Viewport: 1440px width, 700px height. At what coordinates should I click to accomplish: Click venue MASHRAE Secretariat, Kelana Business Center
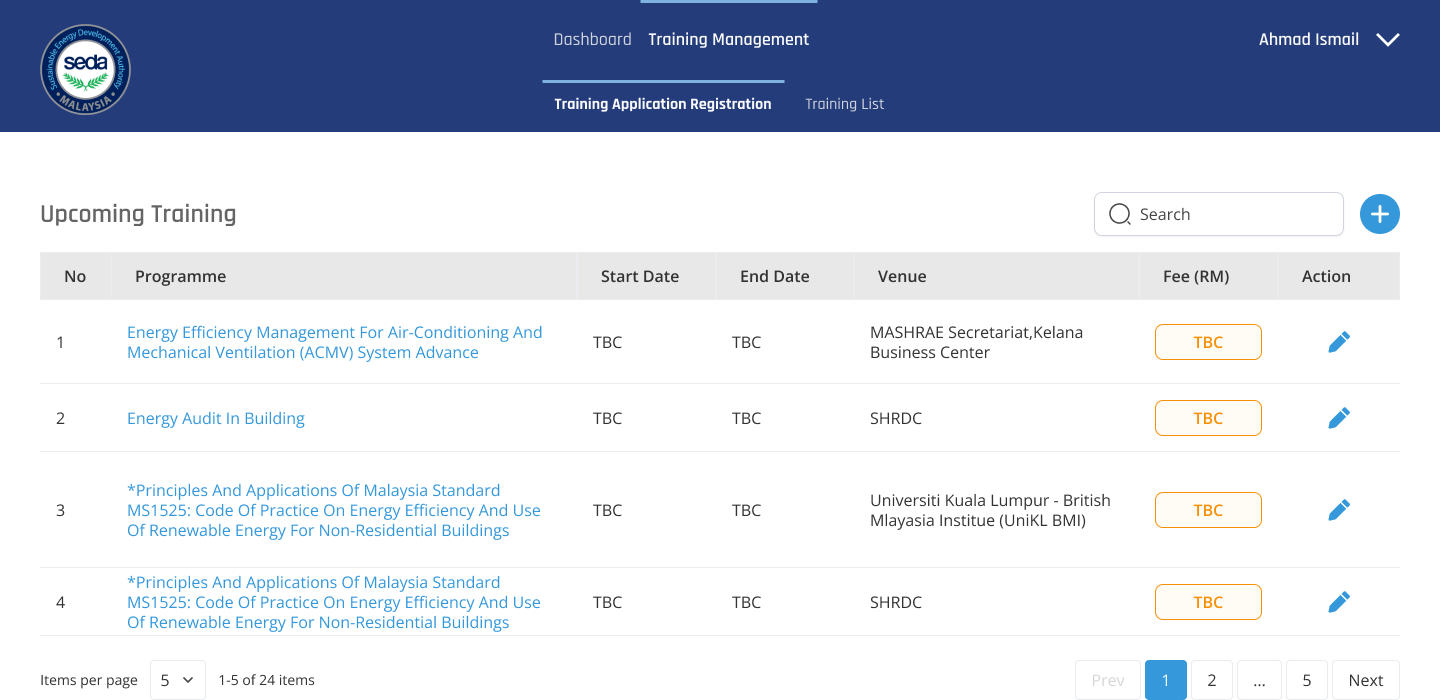[977, 342]
